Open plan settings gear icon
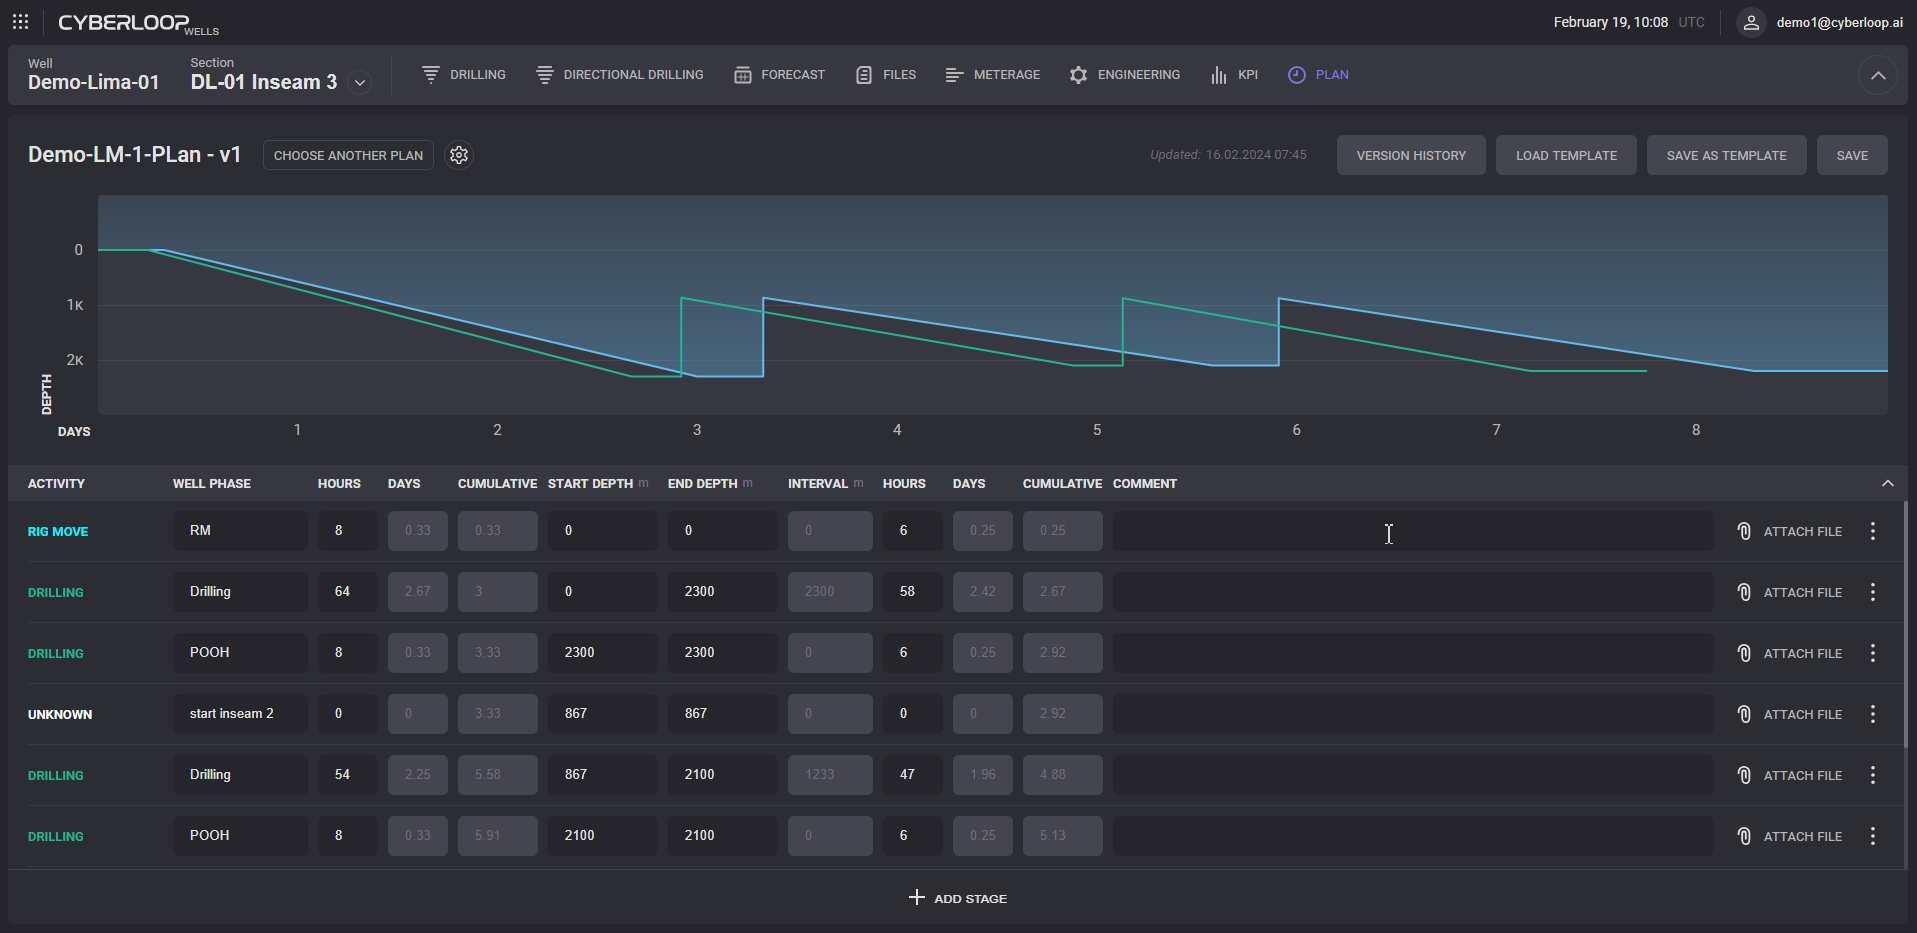 (459, 155)
